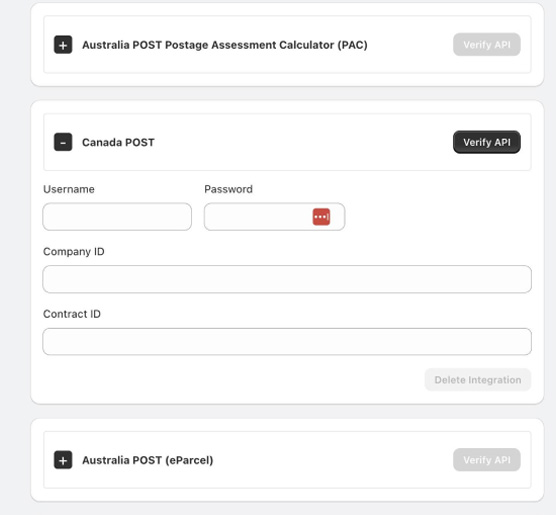
Task: Click the Verify API button for Canada POST
Action: (x=487, y=142)
